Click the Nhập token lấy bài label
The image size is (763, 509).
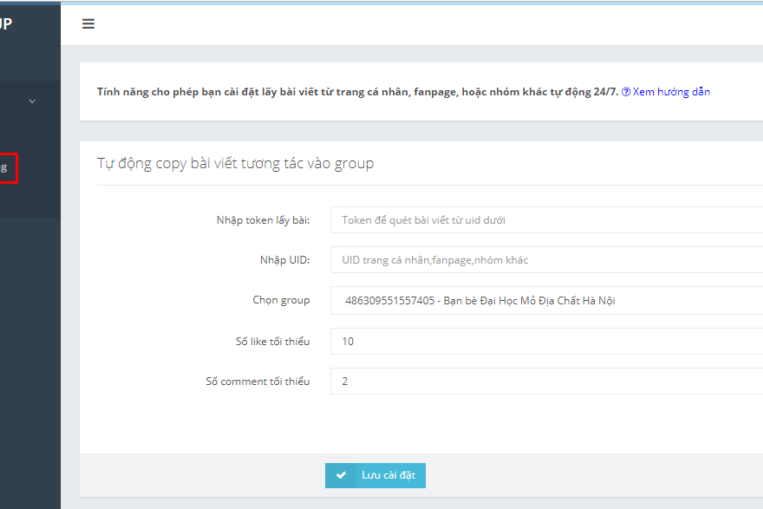(262, 220)
